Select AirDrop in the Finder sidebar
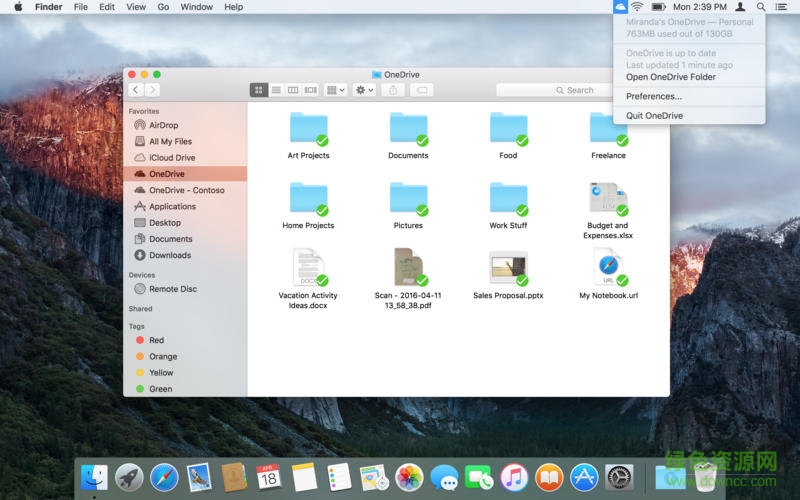The height and width of the screenshot is (500, 800). click(x=163, y=125)
